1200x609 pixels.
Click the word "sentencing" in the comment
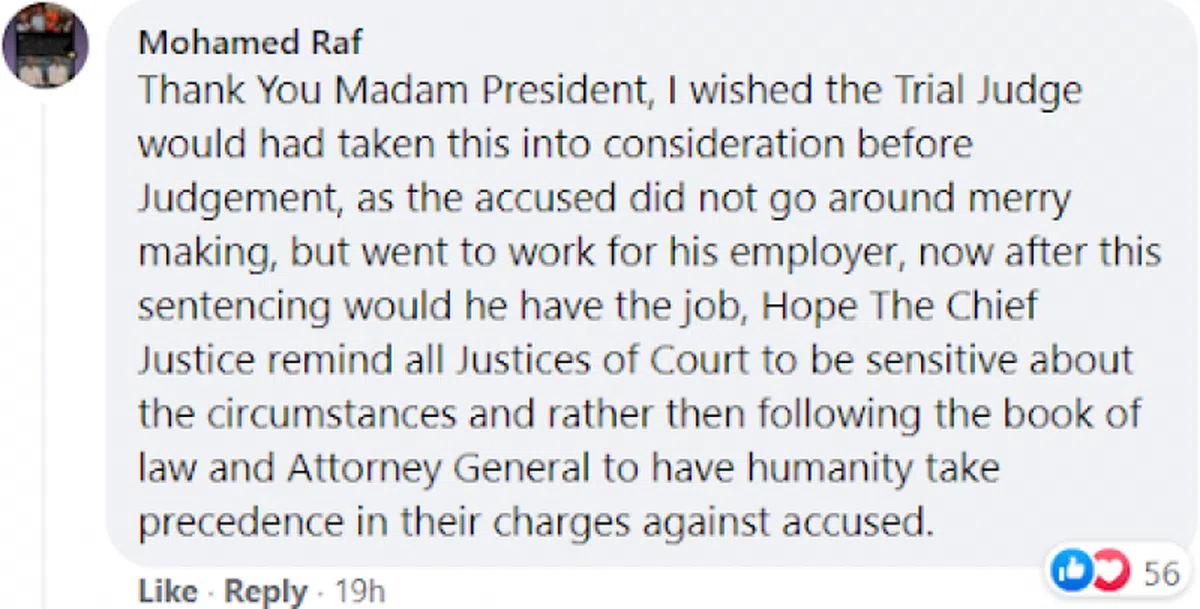[234, 307]
